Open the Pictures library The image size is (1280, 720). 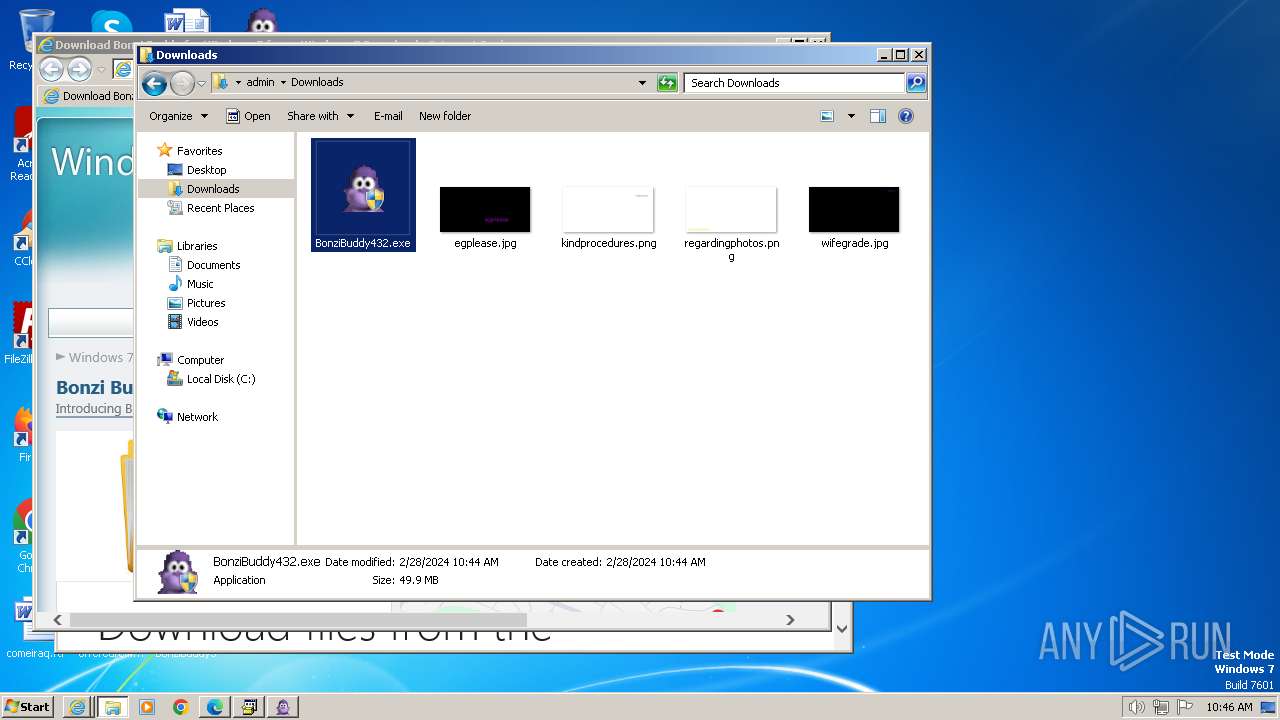tap(206, 303)
